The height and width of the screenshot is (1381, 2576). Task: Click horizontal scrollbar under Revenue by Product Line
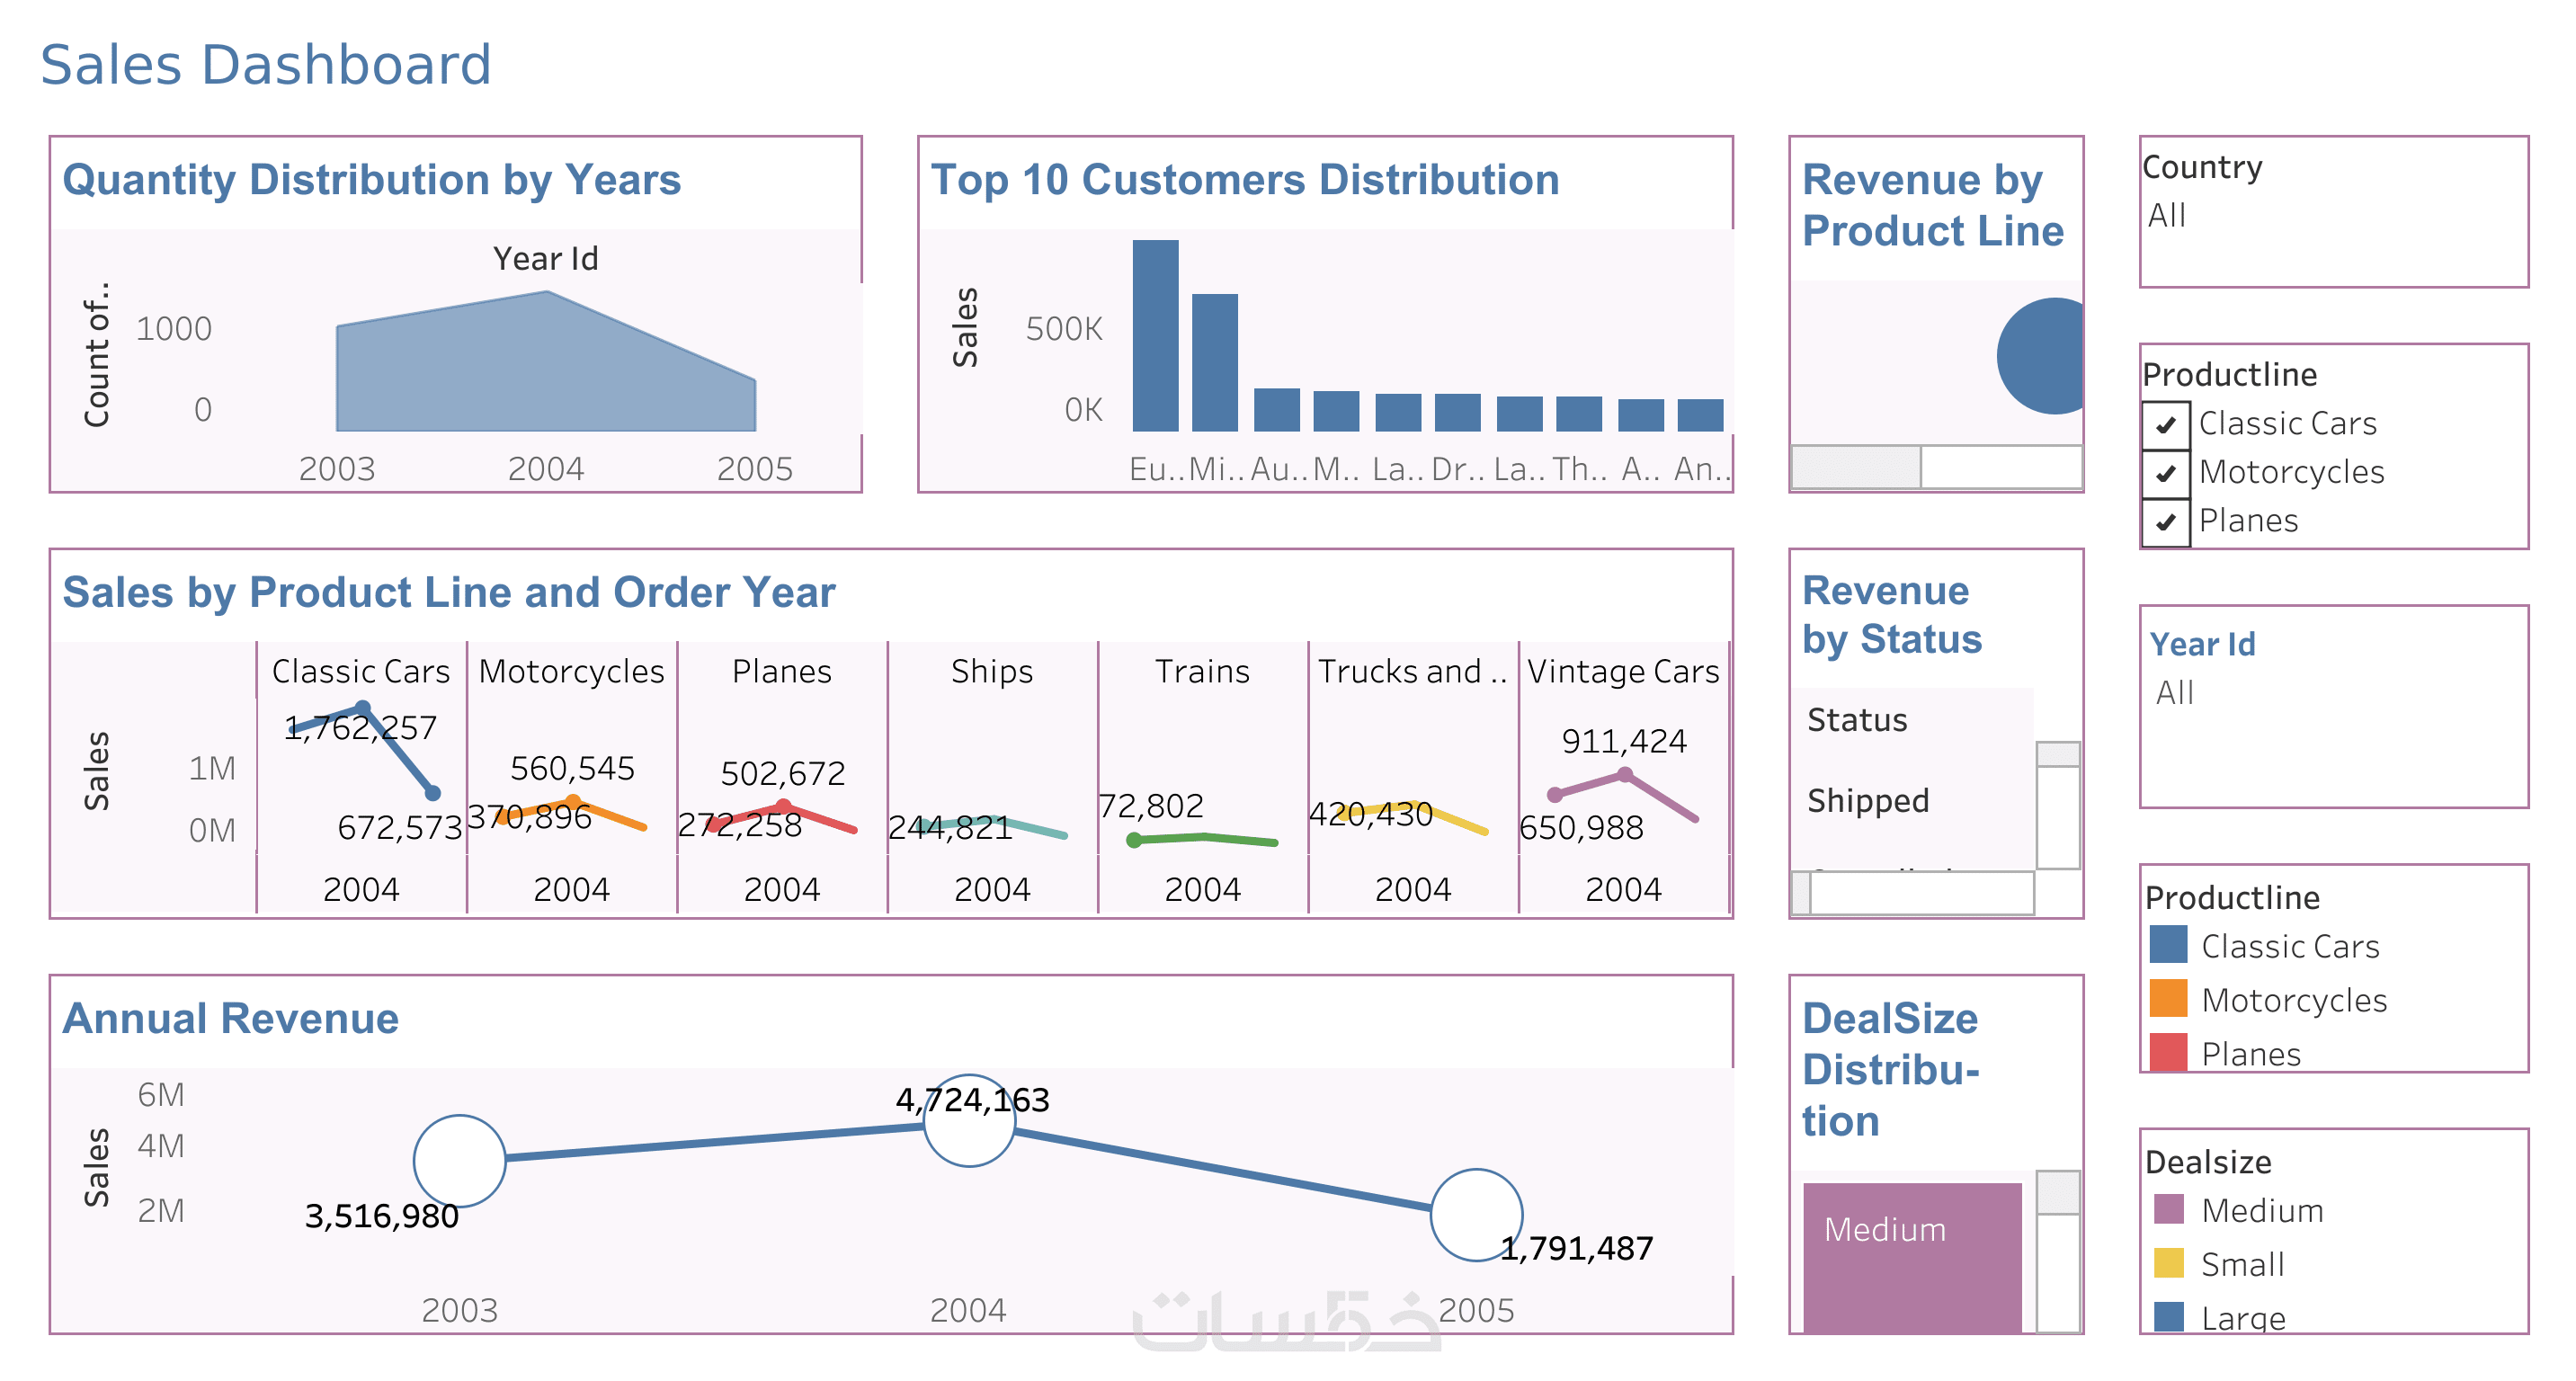pyautogui.click(x=1856, y=467)
